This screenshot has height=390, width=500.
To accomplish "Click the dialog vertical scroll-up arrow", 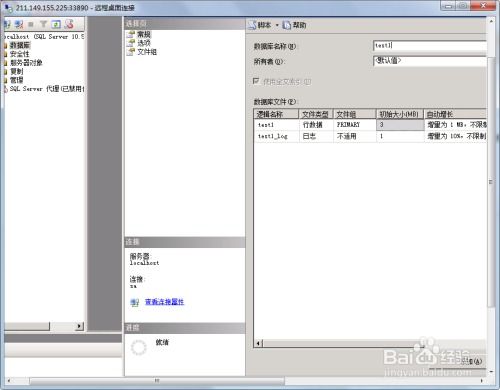I will pos(491,21).
